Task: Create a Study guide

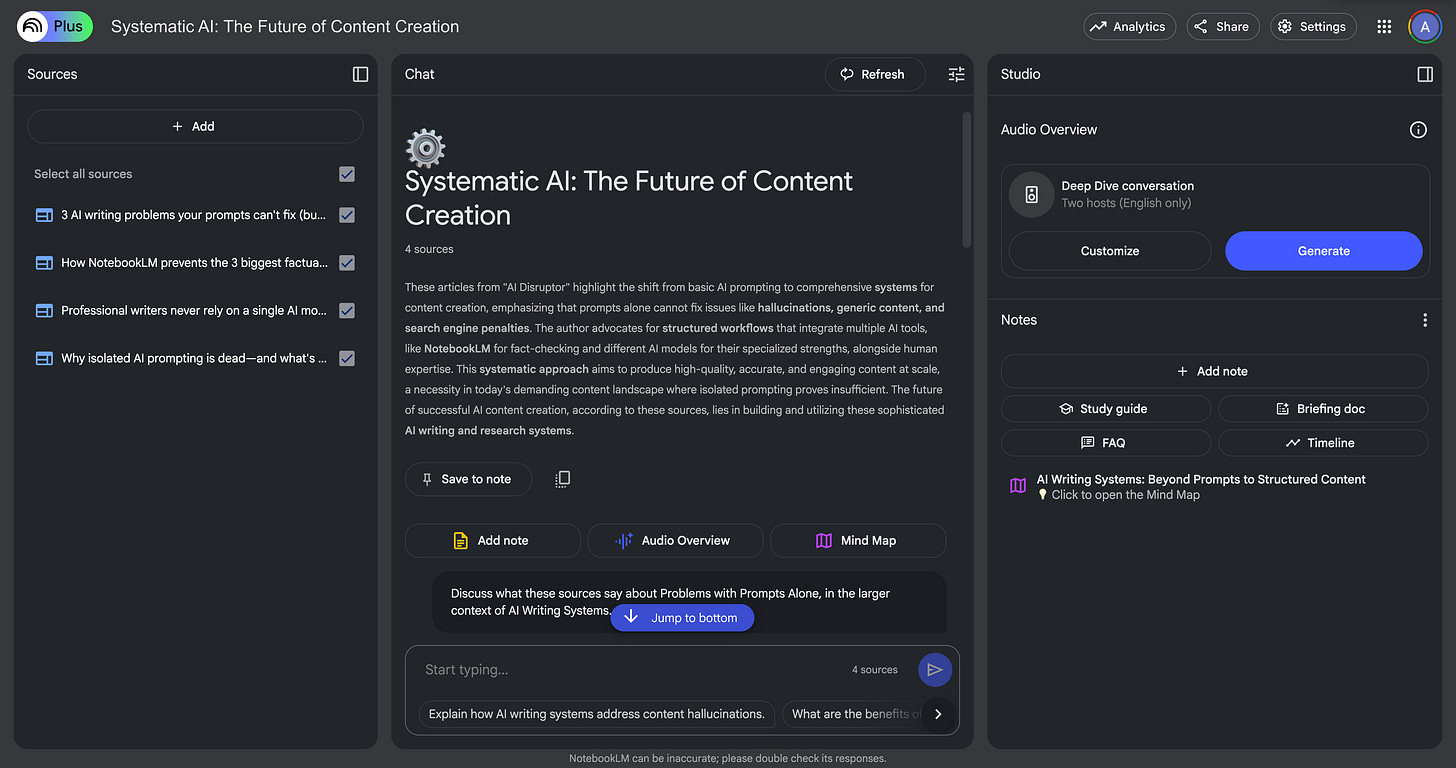Action: [x=1106, y=409]
